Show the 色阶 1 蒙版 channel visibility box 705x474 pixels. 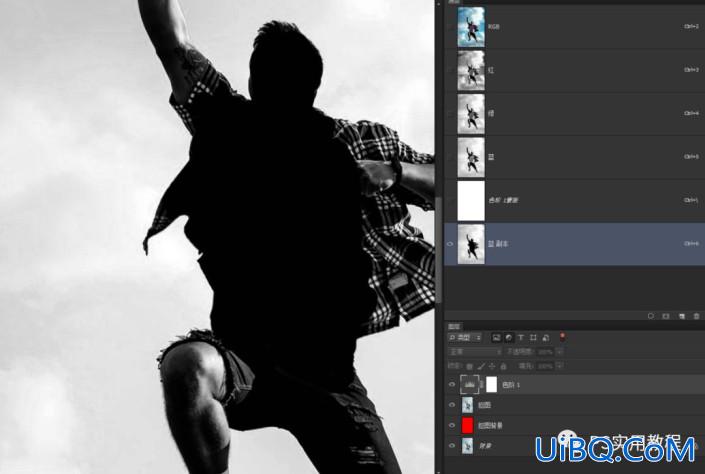click(450, 200)
